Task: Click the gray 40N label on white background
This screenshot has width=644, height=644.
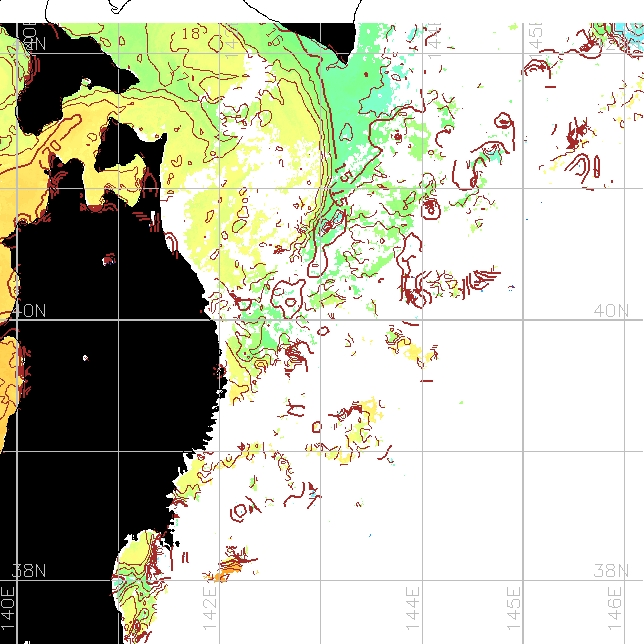Action: [x=611, y=311]
